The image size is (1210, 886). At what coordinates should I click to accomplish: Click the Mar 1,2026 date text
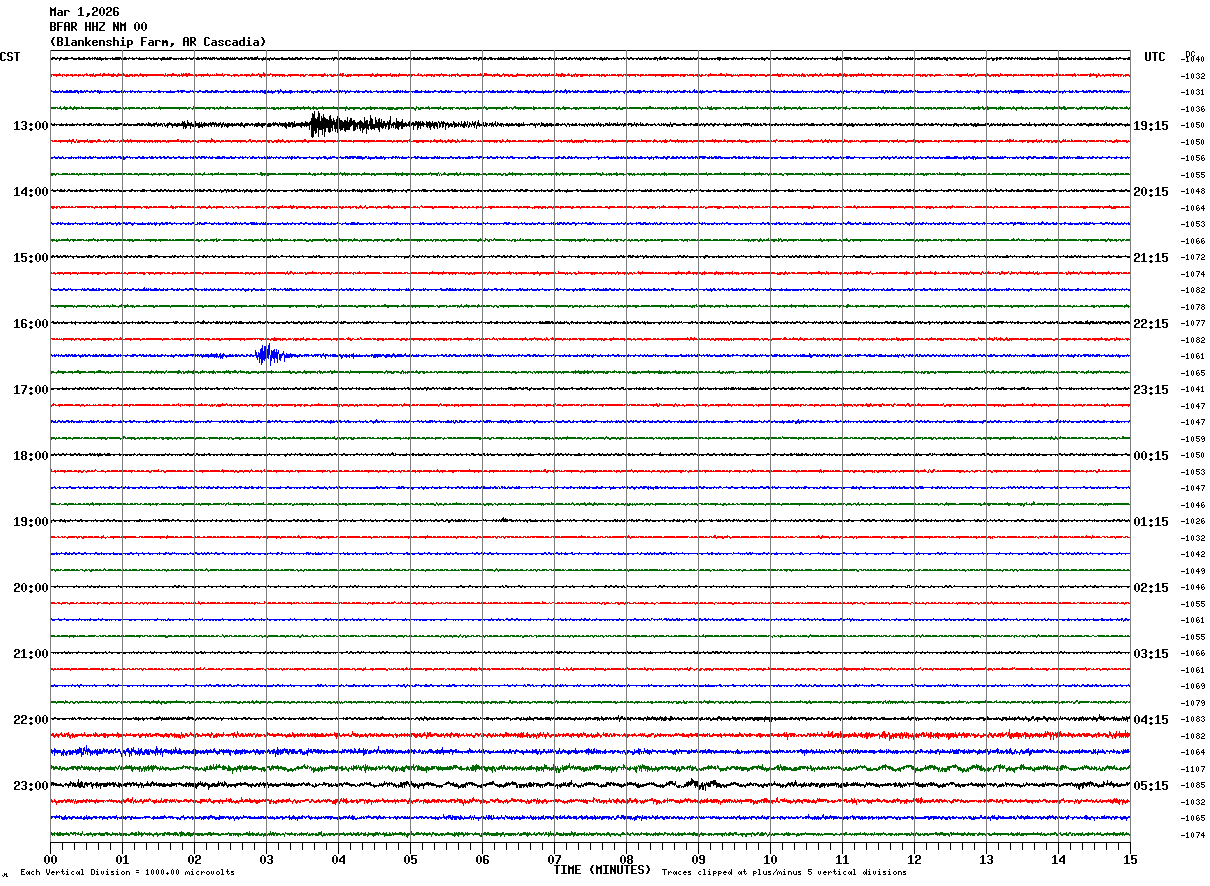[x=84, y=12]
